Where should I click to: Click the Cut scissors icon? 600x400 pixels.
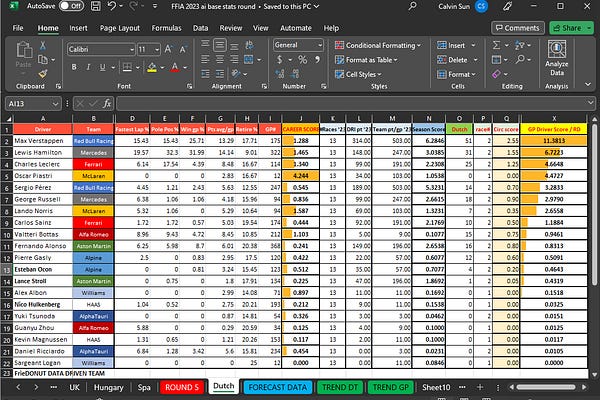pyautogui.click(x=42, y=46)
